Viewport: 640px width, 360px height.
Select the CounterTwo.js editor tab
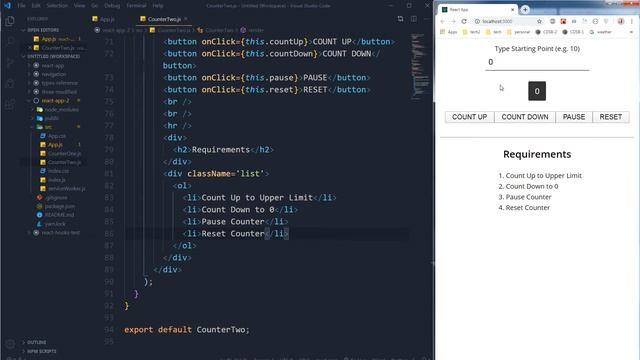[x=164, y=19]
